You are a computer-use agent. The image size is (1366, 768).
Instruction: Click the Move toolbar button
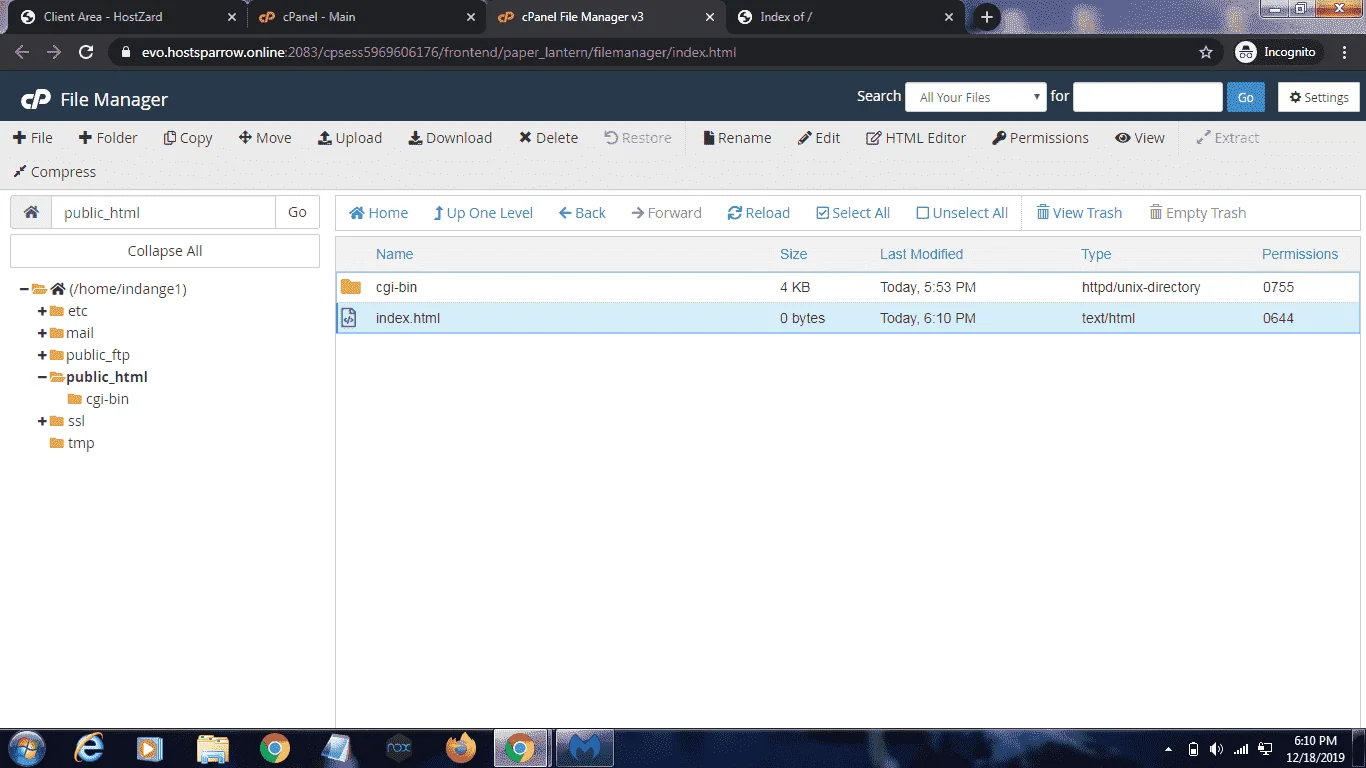pyautogui.click(x=265, y=138)
